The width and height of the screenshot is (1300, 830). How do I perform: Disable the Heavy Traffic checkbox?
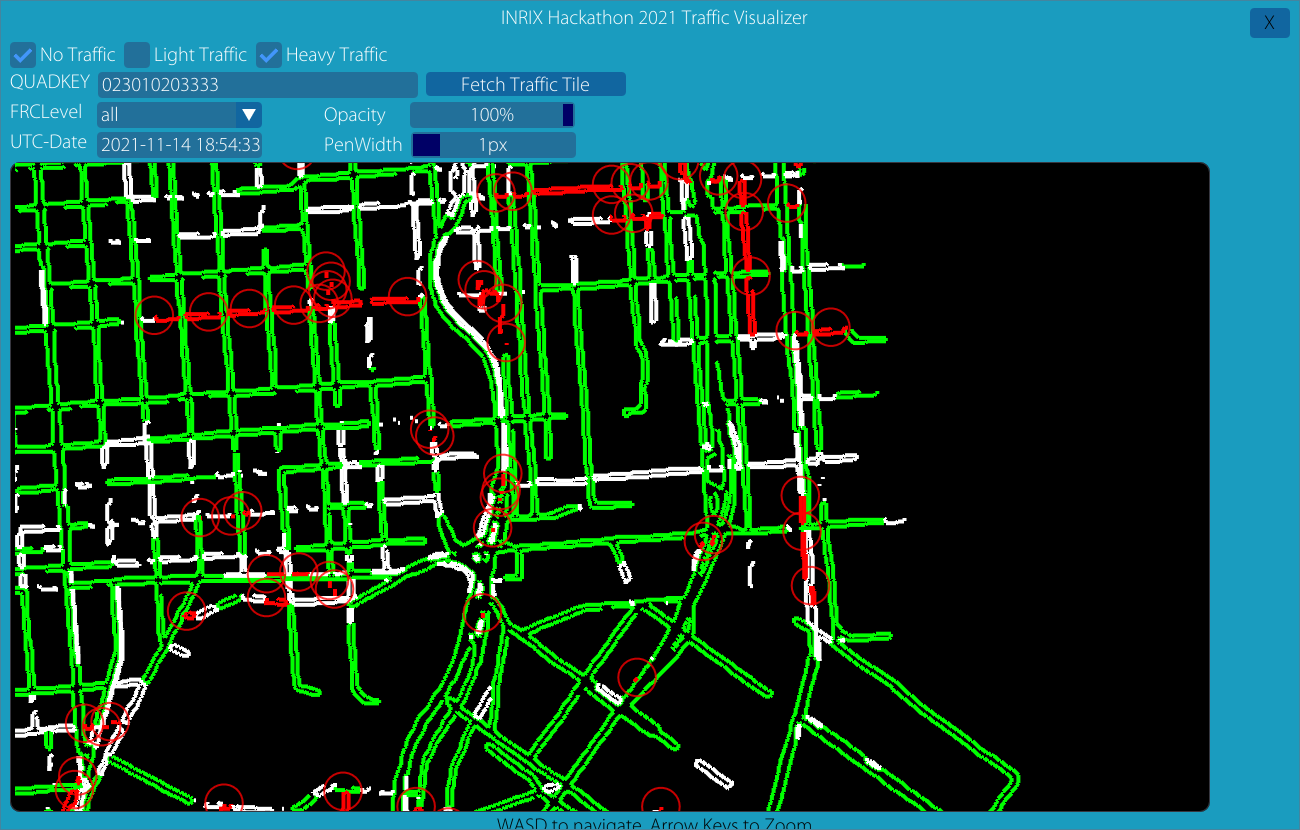(269, 55)
